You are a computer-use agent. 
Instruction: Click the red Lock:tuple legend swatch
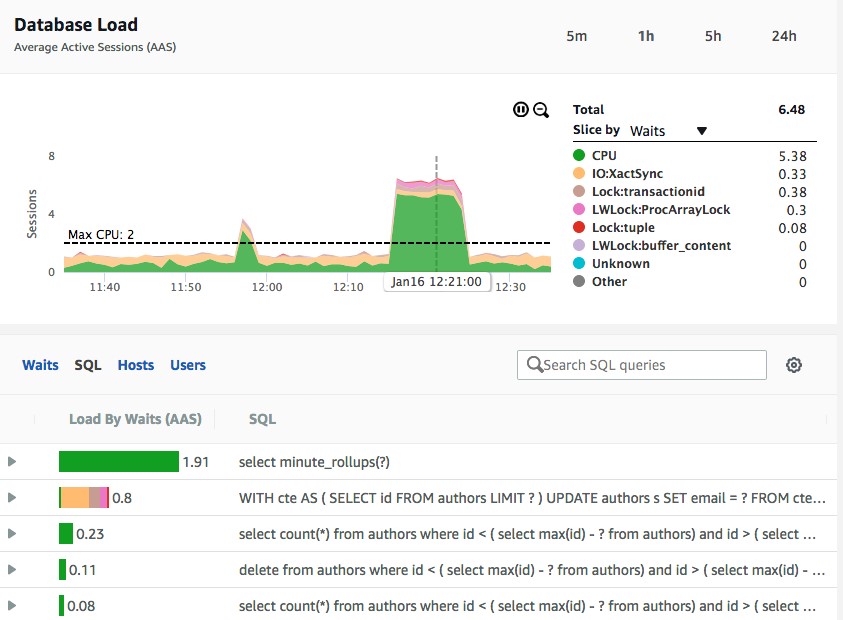click(x=579, y=227)
